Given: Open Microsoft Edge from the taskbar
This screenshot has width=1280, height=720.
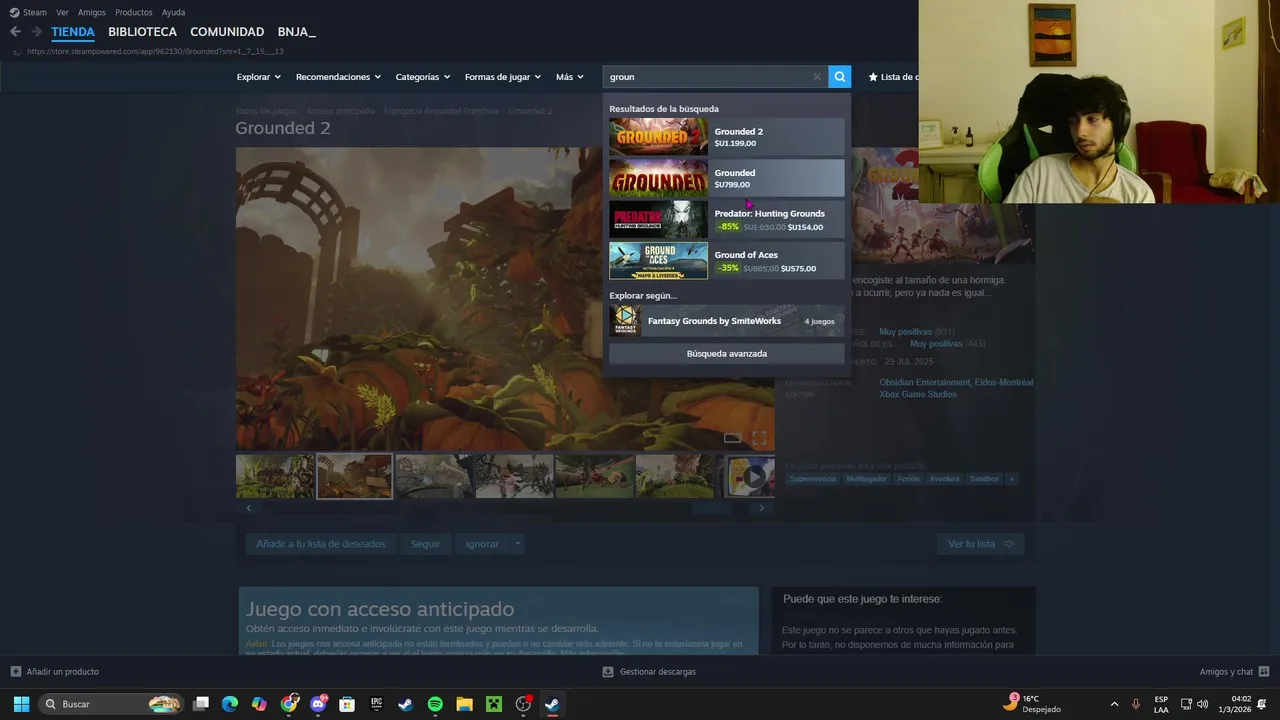Looking at the screenshot, I should pyautogui.click(x=230, y=704).
